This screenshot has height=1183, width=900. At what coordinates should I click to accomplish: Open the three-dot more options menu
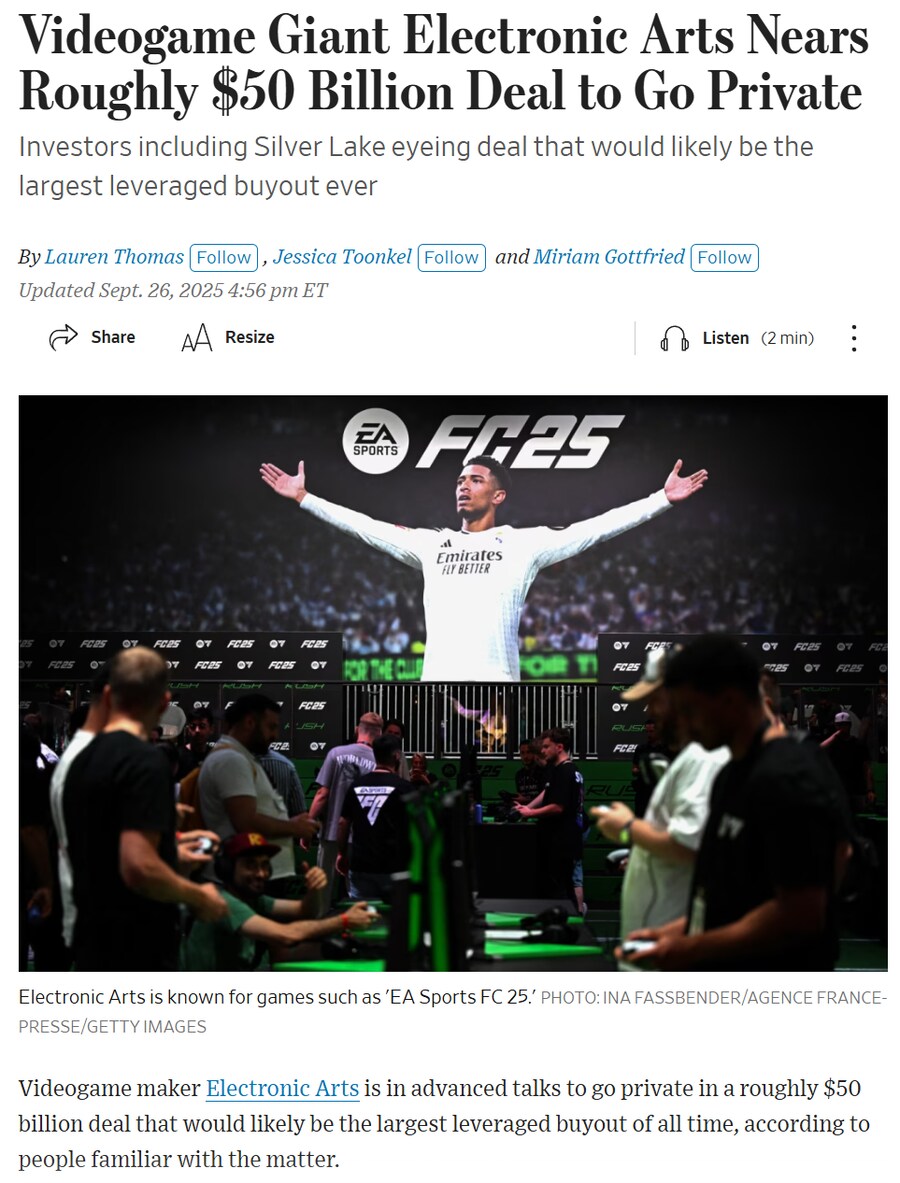(853, 338)
